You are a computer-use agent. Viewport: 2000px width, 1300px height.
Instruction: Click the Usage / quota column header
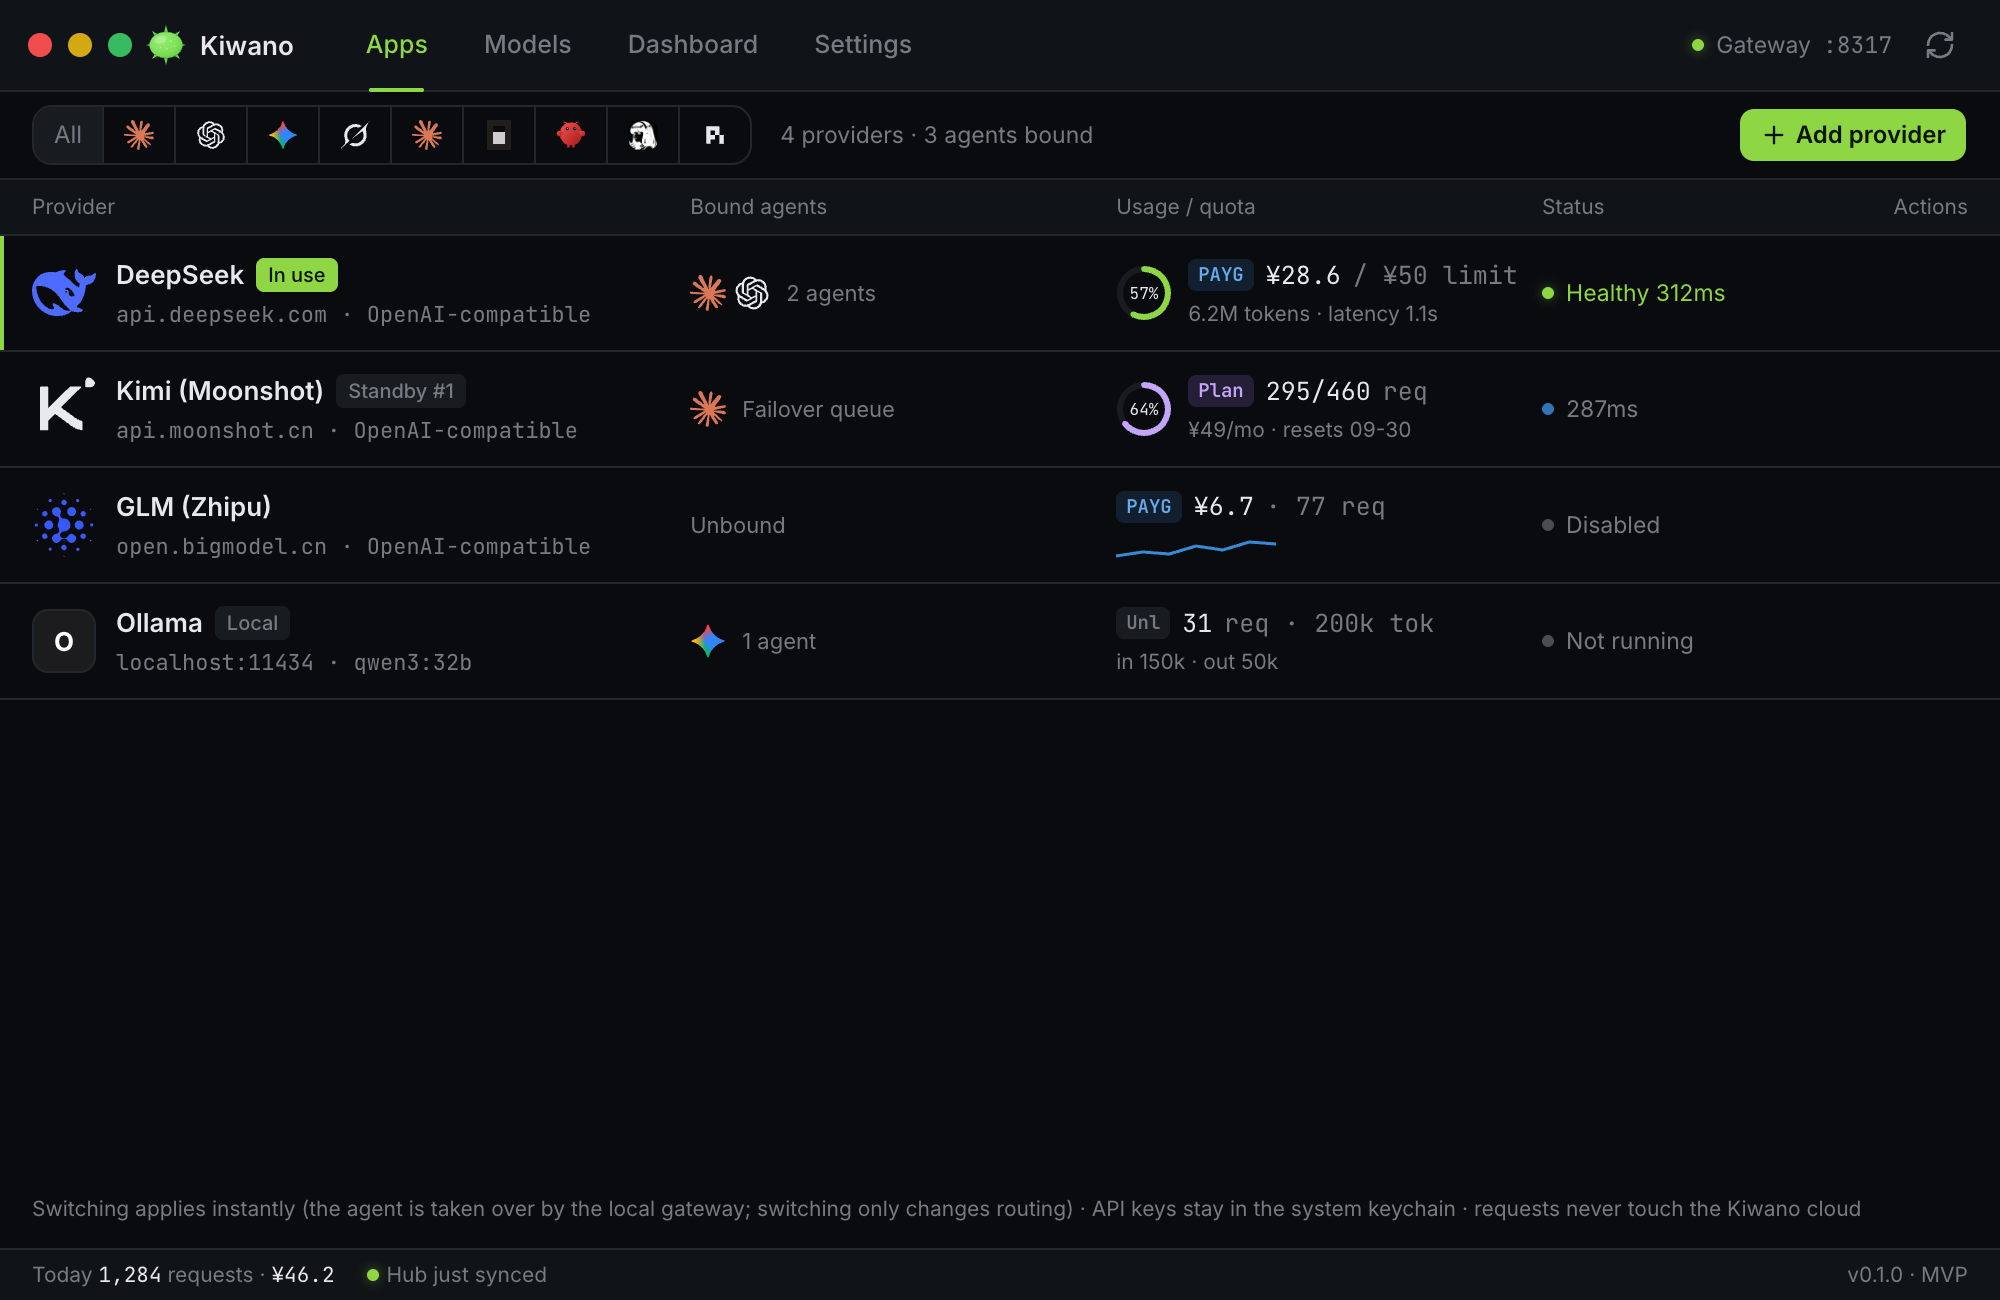[x=1186, y=207]
